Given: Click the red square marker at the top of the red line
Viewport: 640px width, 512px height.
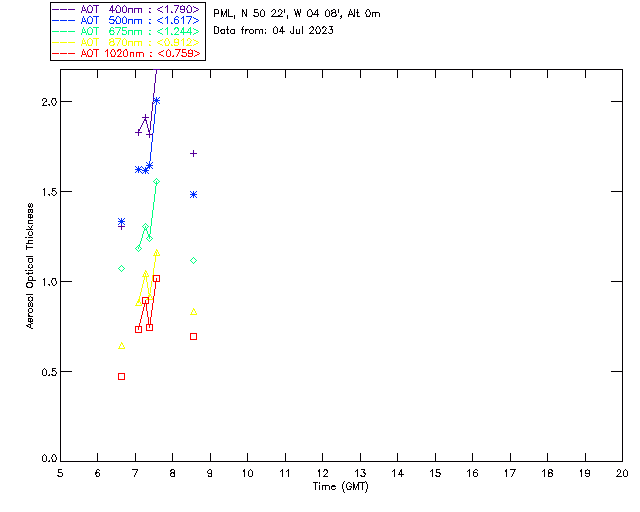Looking at the screenshot, I should pyautogui.click(x=156, y=278).
